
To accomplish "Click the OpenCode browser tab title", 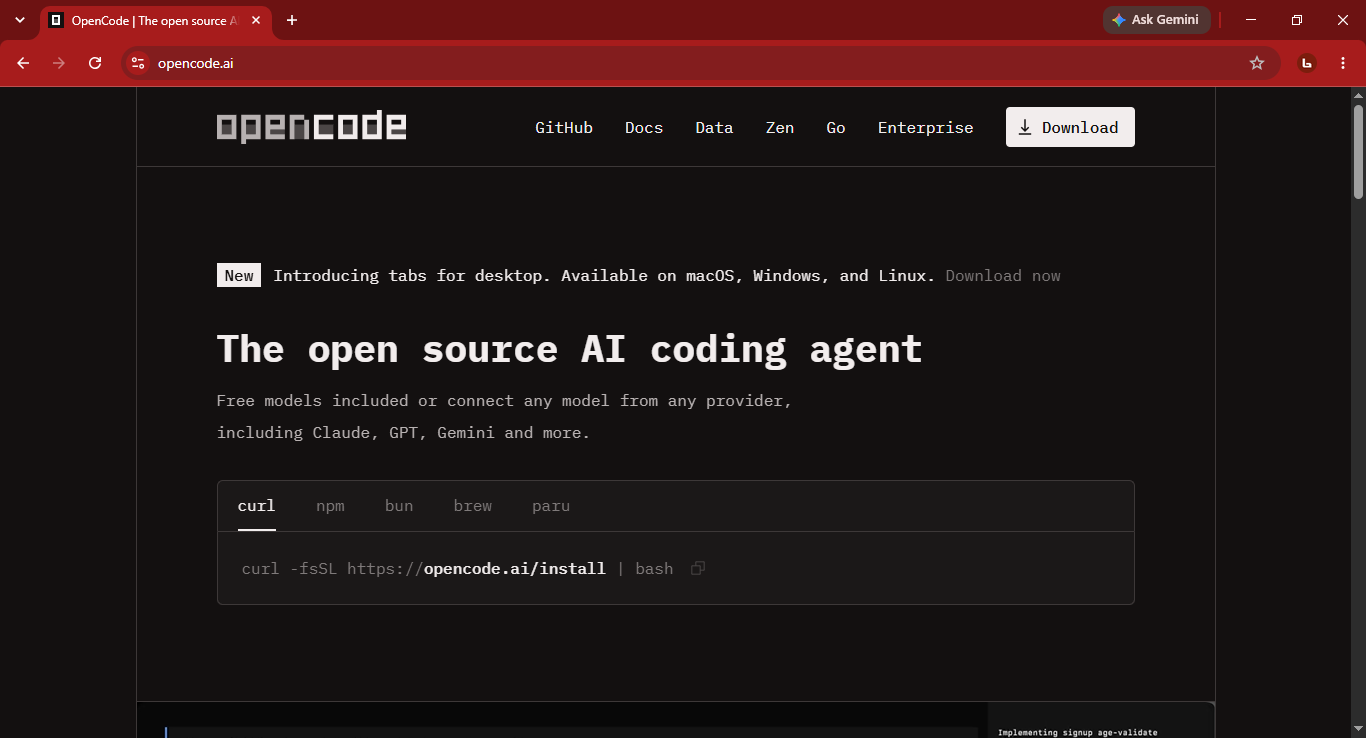I will (155, 20).
